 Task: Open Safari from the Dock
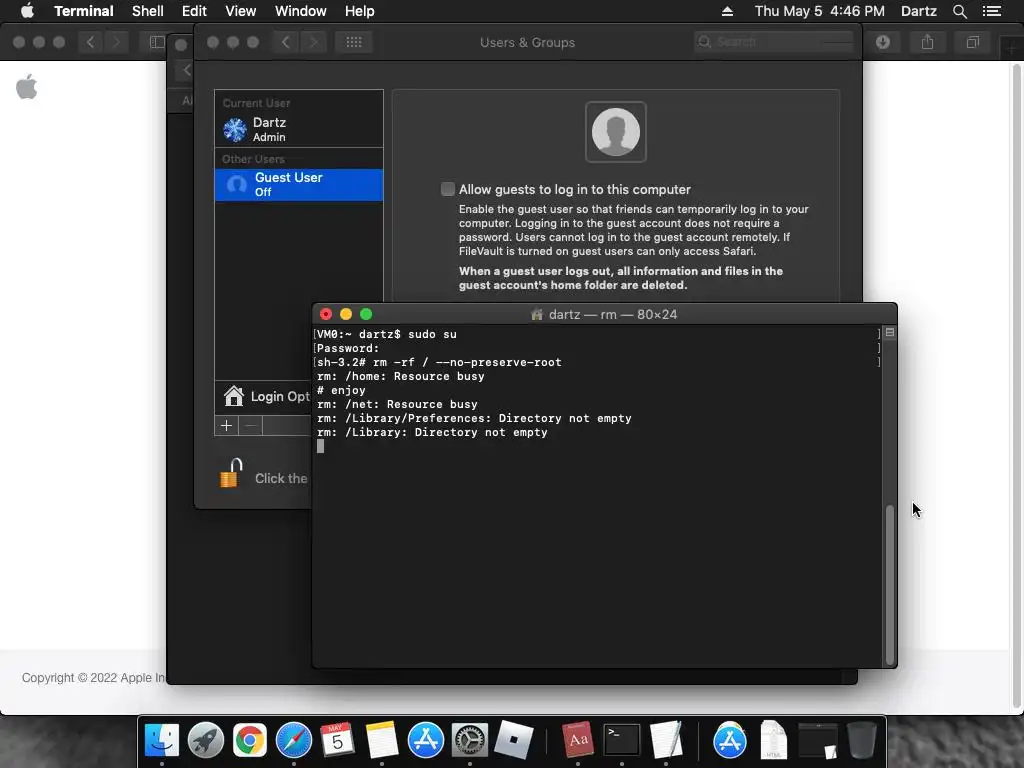tap(294, 740)
